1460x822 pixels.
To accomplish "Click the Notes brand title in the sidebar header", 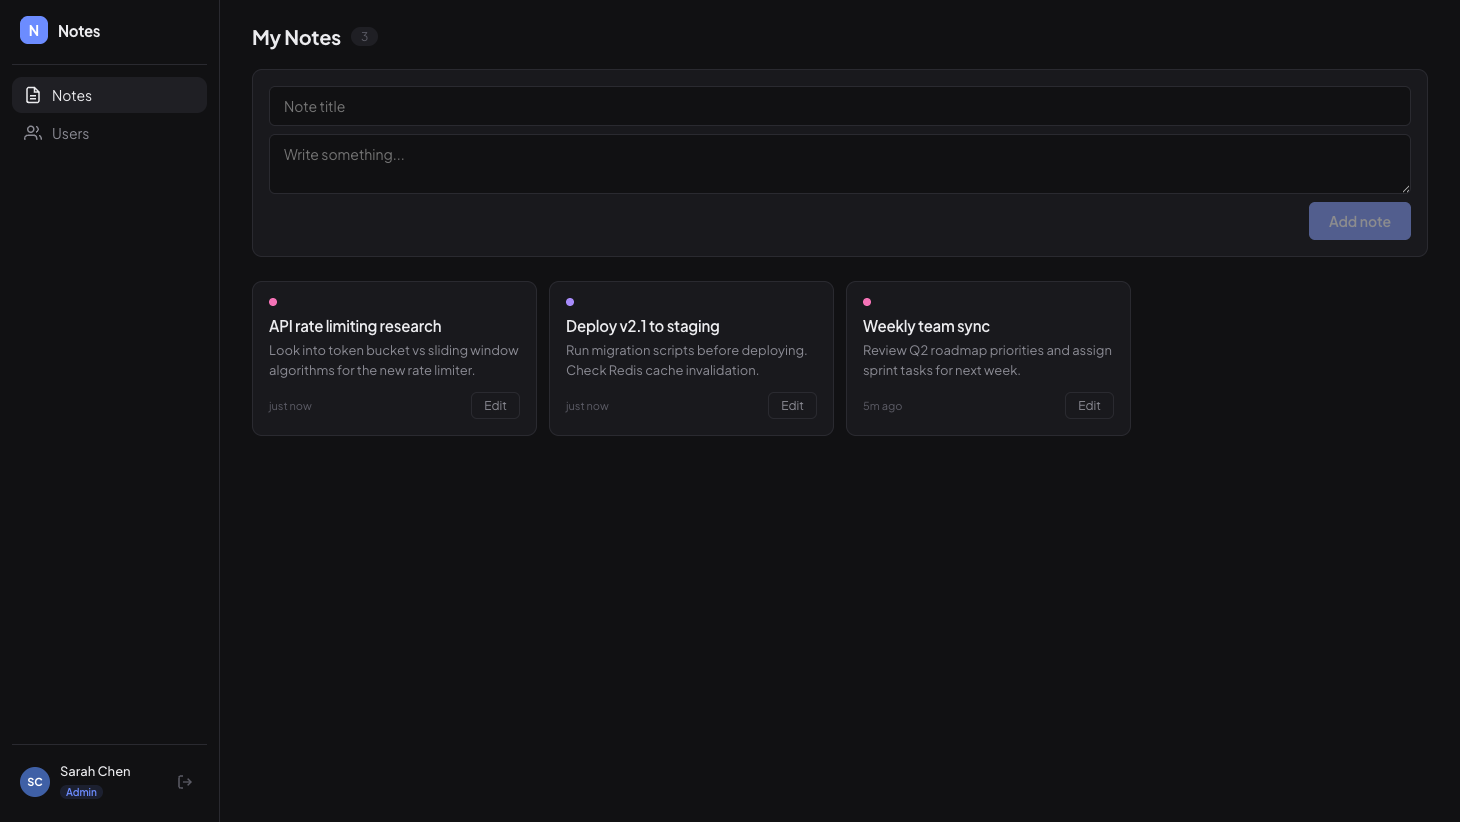I will pyautogui.click(x=79, y=31).
